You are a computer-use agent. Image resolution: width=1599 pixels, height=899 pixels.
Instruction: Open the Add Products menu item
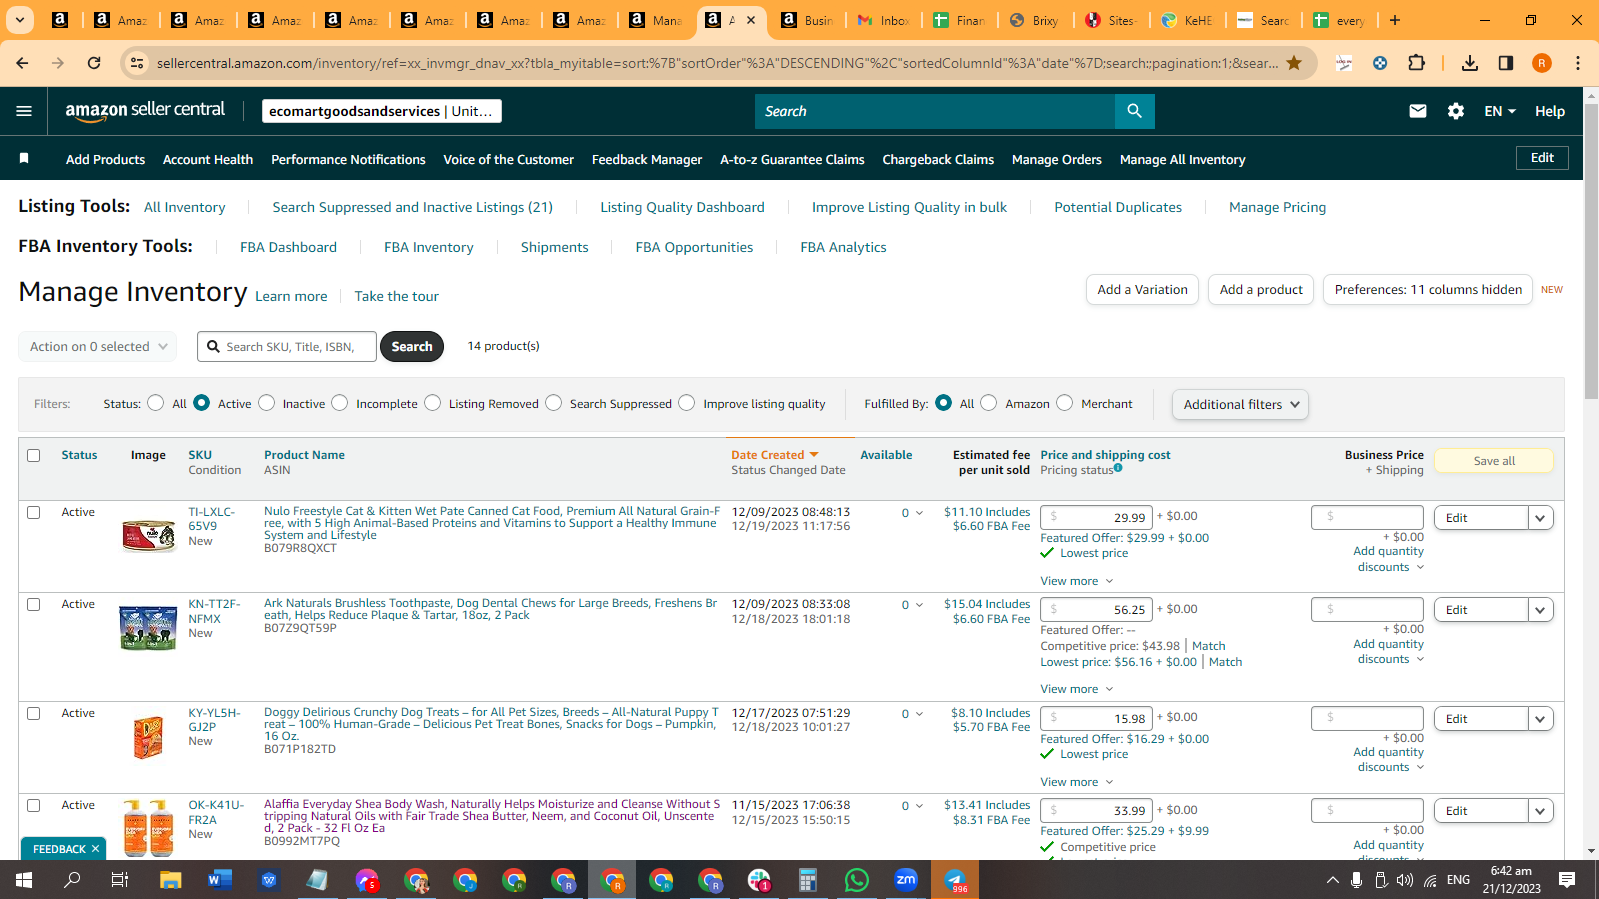[105, 159]
